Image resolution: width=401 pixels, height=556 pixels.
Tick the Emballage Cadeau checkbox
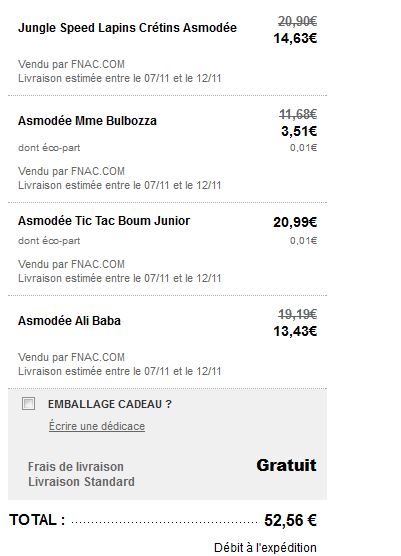28,404
